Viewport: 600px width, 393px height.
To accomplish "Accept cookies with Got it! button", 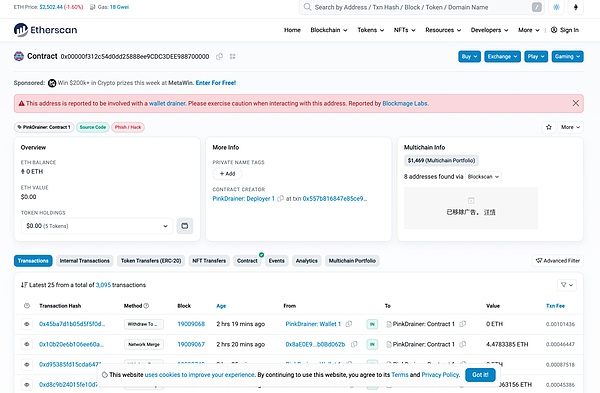I will pos(480,375).
